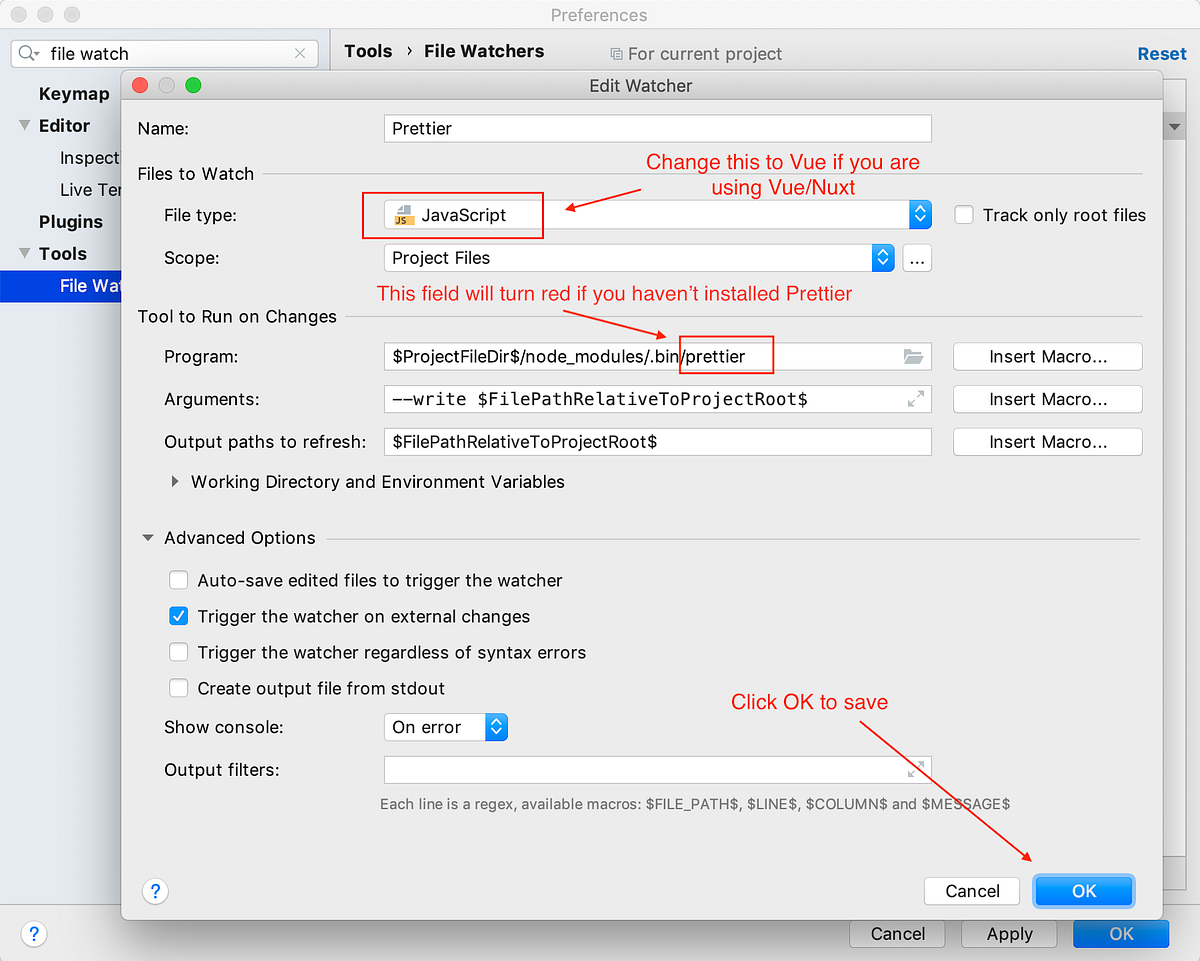
Task: Enable 'Track only root files'
Action: tap(963, 214)
